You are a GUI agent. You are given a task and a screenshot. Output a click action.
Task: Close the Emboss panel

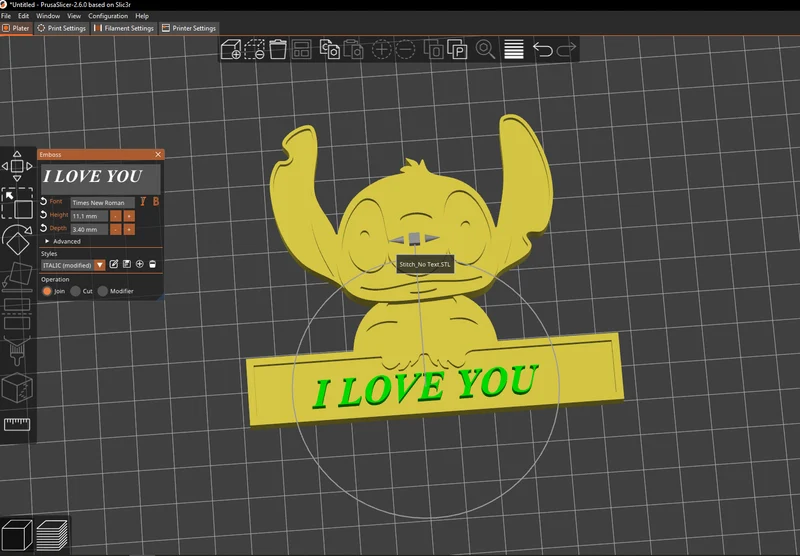click(158, 154)
